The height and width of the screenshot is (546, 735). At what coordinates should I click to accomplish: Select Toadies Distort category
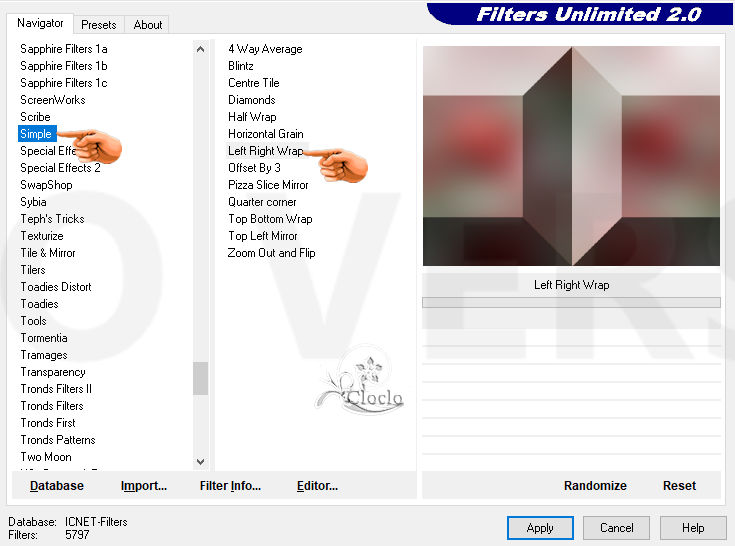(x=56, y=287)
